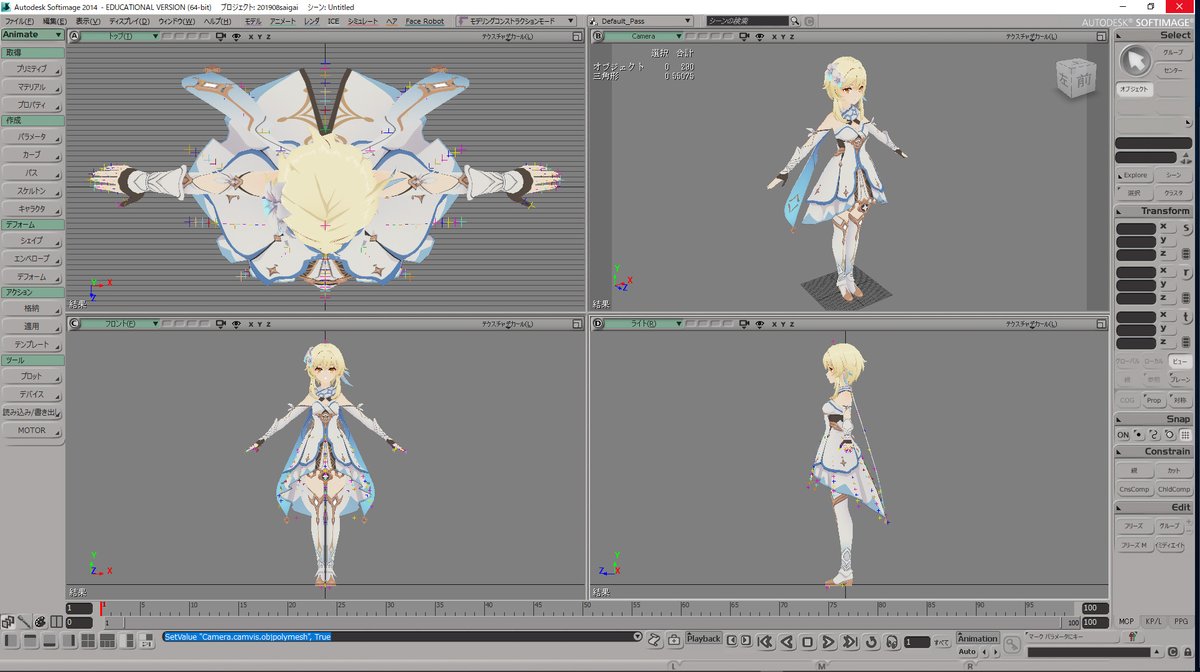Toggle point snap icon in Snap panel

(x=1138, y=435)
